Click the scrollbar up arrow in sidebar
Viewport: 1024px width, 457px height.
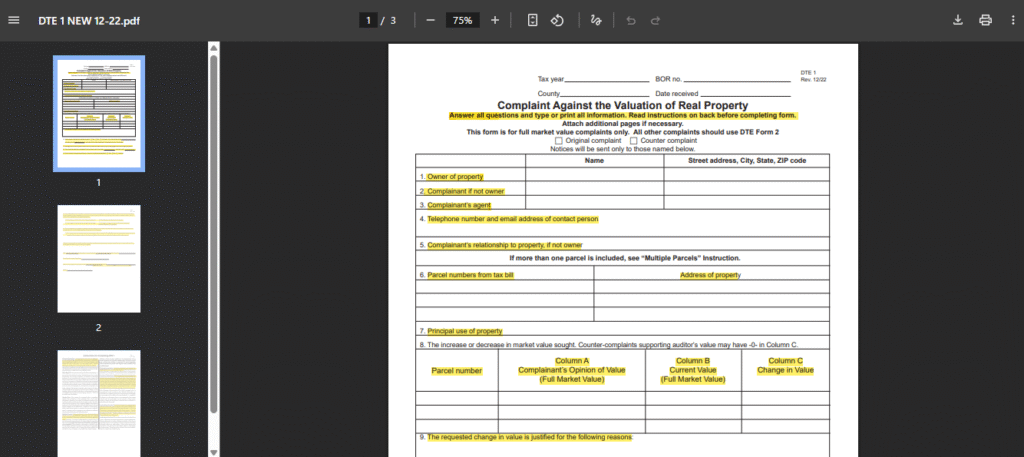pos(214,47)
